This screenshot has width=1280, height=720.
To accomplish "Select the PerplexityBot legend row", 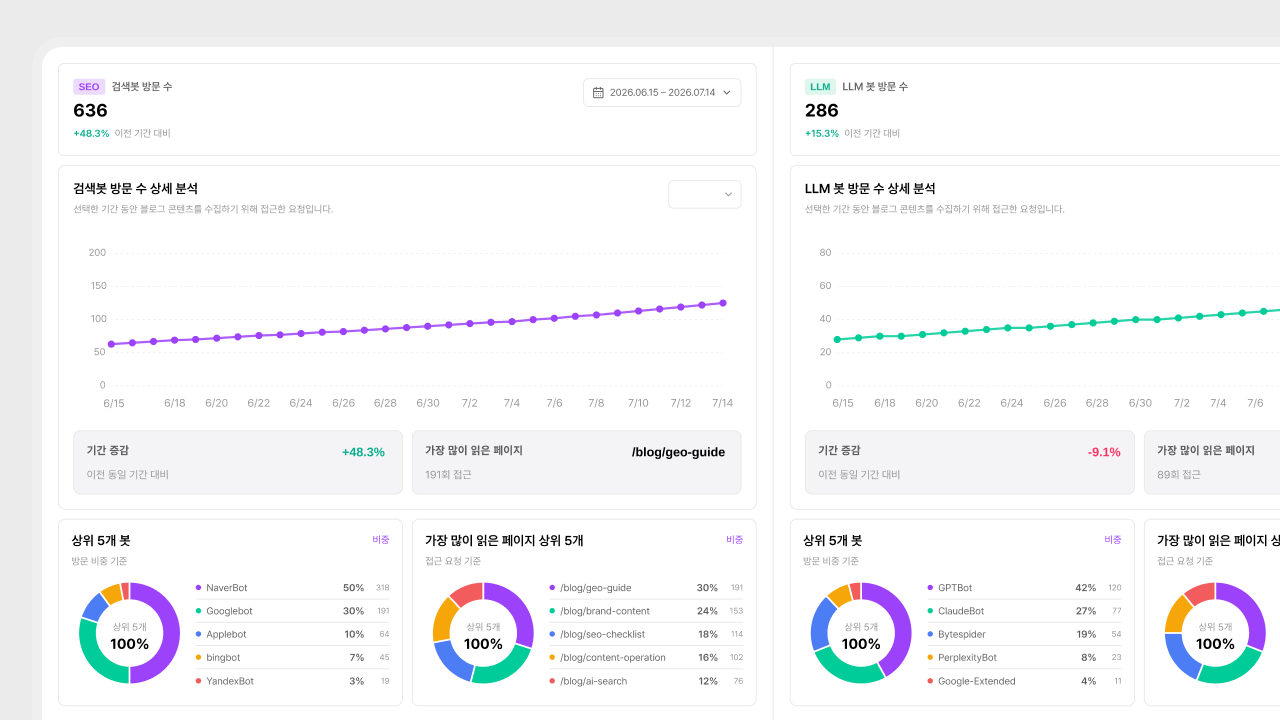I will (1024, 657).
